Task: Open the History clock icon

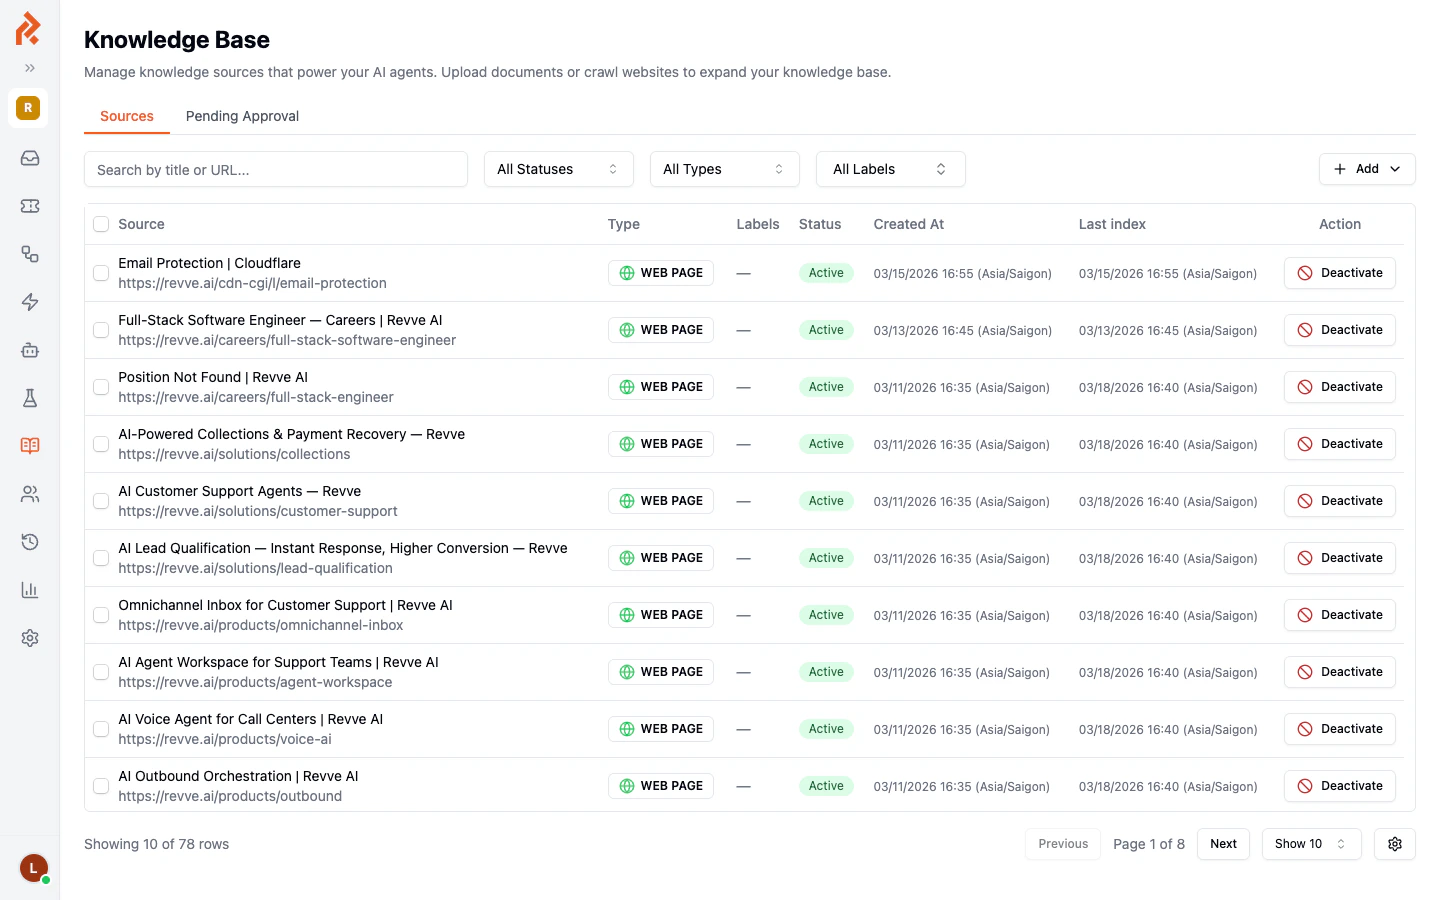Action: (29, 541)
